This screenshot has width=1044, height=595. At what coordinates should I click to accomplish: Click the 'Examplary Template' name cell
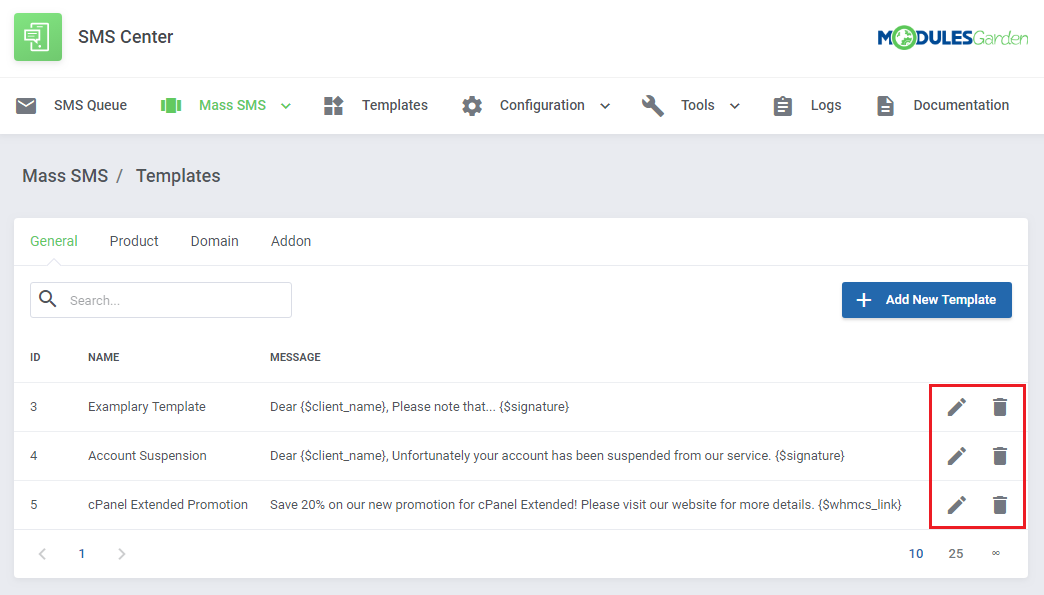pos(146,407)
